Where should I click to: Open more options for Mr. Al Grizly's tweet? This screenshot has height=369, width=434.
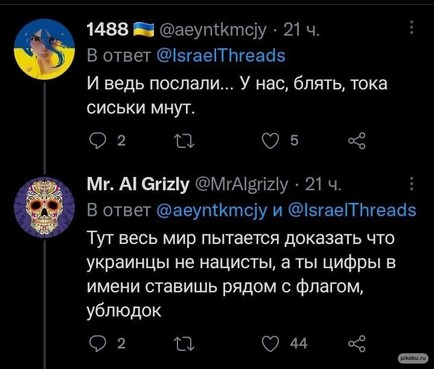pos(412,184)
